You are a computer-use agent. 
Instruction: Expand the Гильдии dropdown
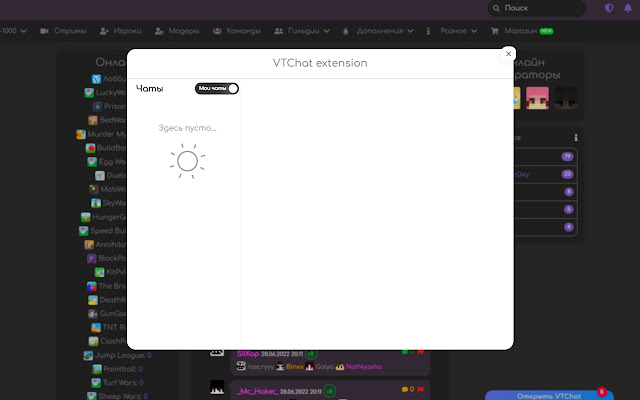(x=302, y=31)
